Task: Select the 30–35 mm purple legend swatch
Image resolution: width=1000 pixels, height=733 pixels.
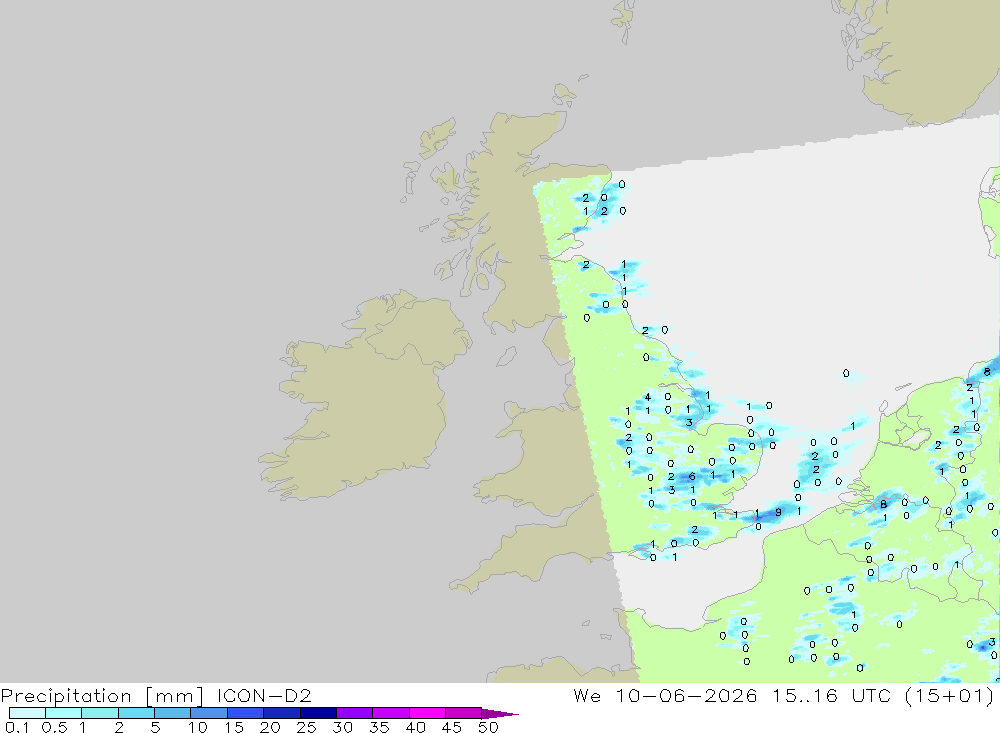Action: [x=354, y=713]
